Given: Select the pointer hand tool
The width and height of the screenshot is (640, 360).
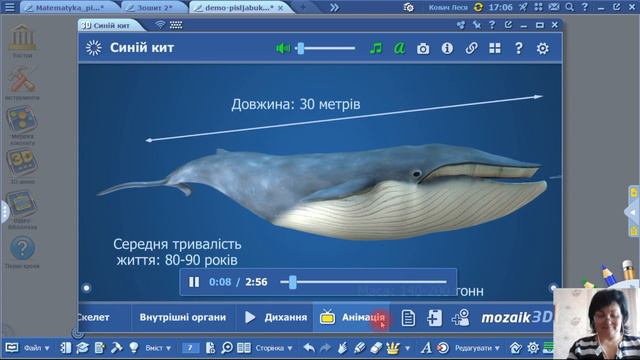Looking at the screenshot, I should (342, 348).
